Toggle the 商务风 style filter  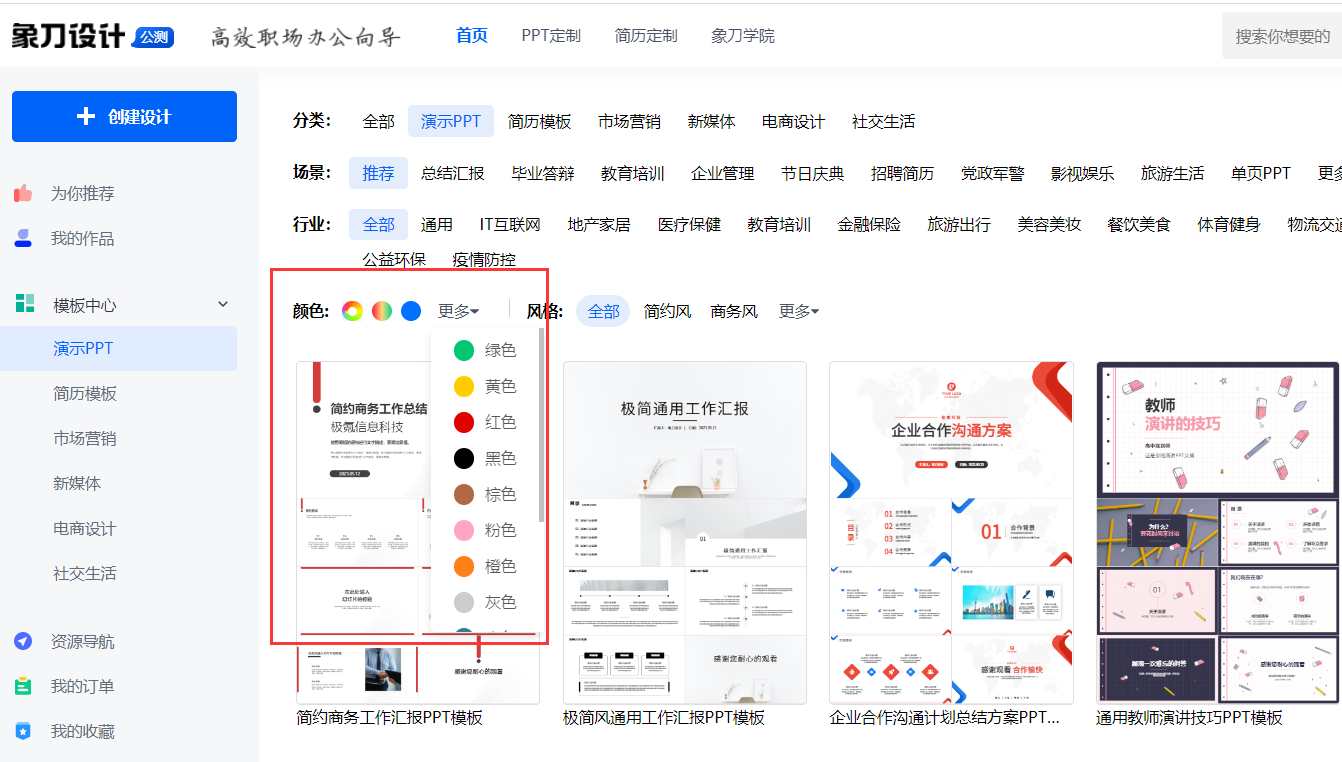734,311
